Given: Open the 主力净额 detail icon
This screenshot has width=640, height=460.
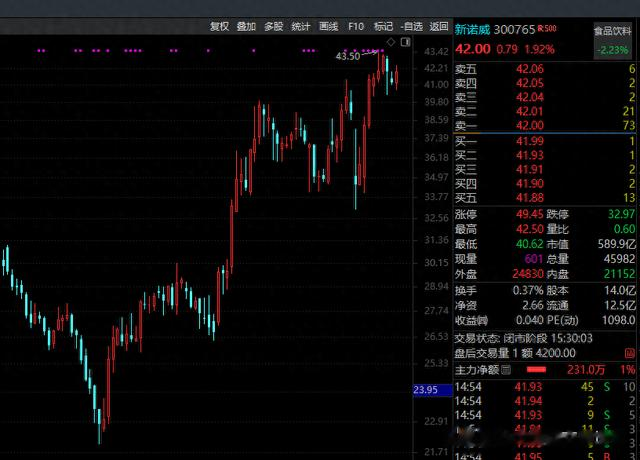Looking at the screenshot, I should click(x=505, y=370).
